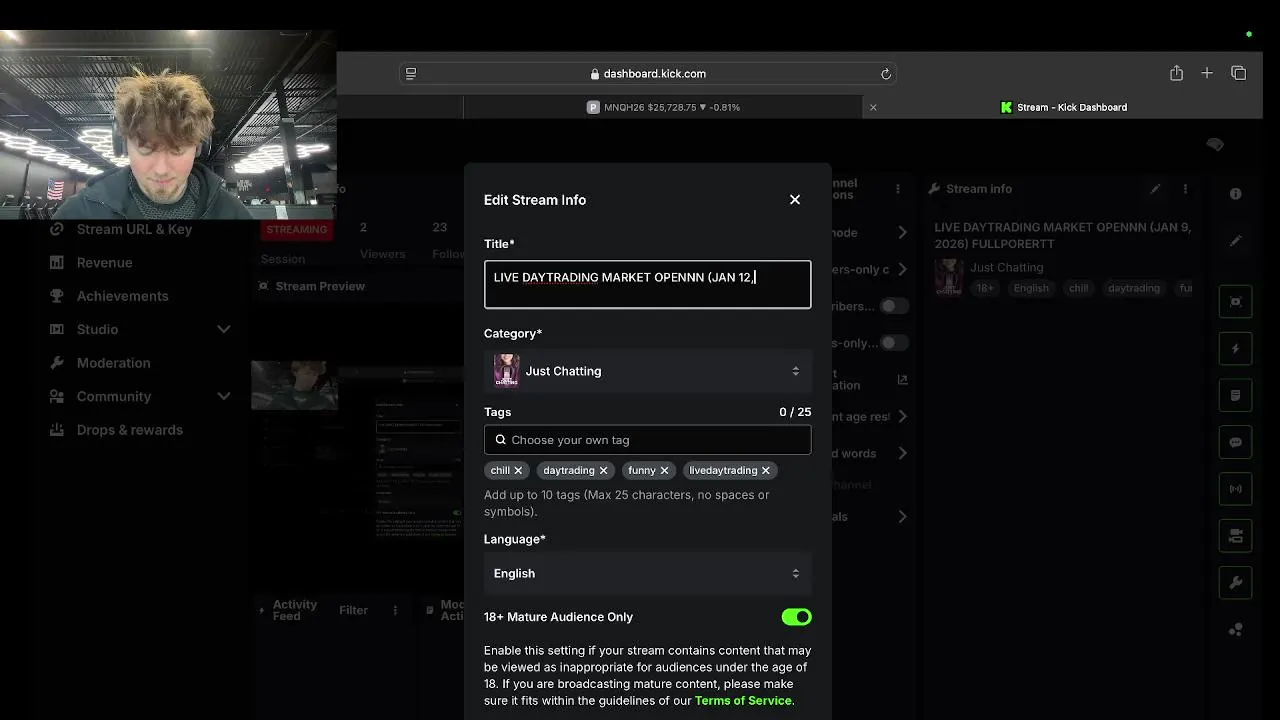Toggle the switch beside 'ribers...' in Channel actions
Image resolution: width=1280 pixels, height=720 pixels.
pyautogui.click(x=893, y=306)
